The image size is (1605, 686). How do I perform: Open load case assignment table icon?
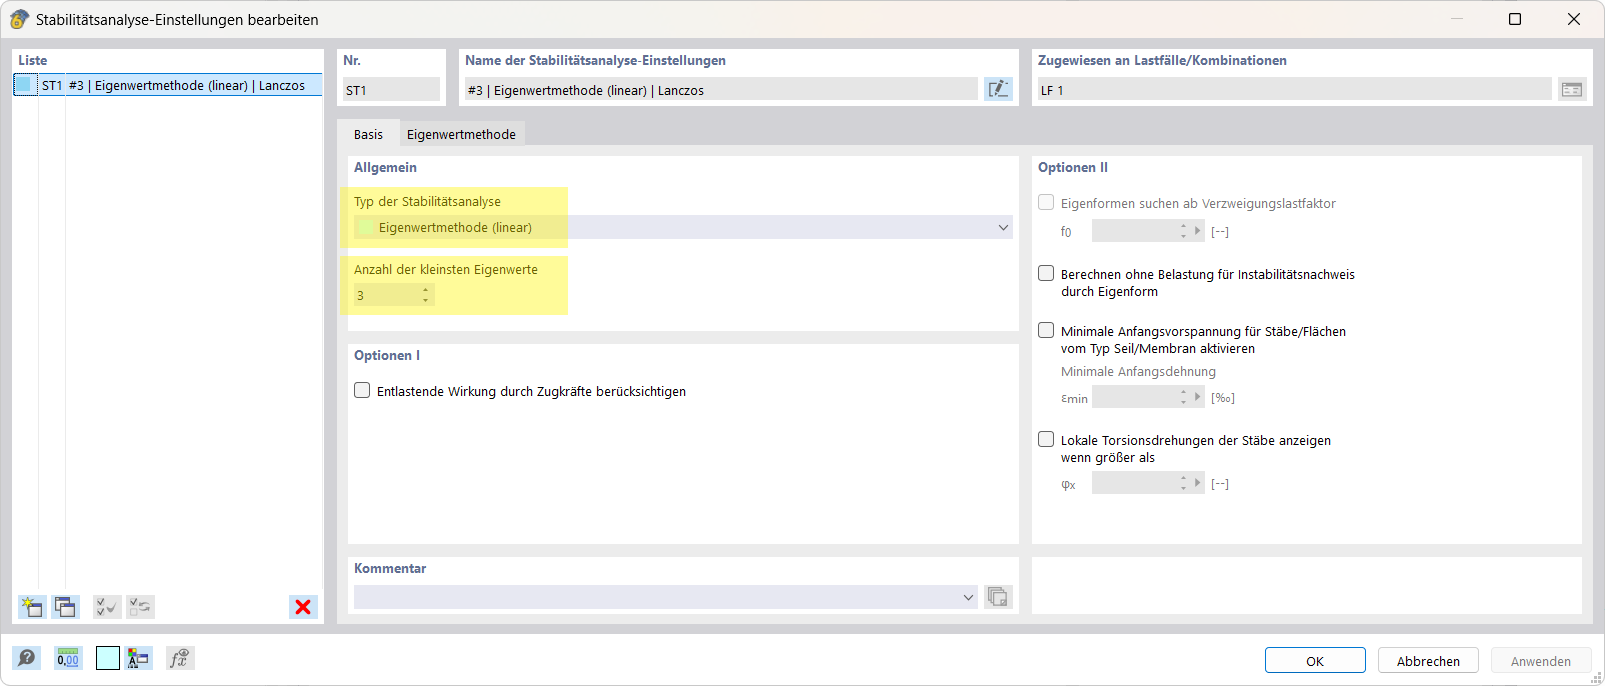[x=1572, y=89]
